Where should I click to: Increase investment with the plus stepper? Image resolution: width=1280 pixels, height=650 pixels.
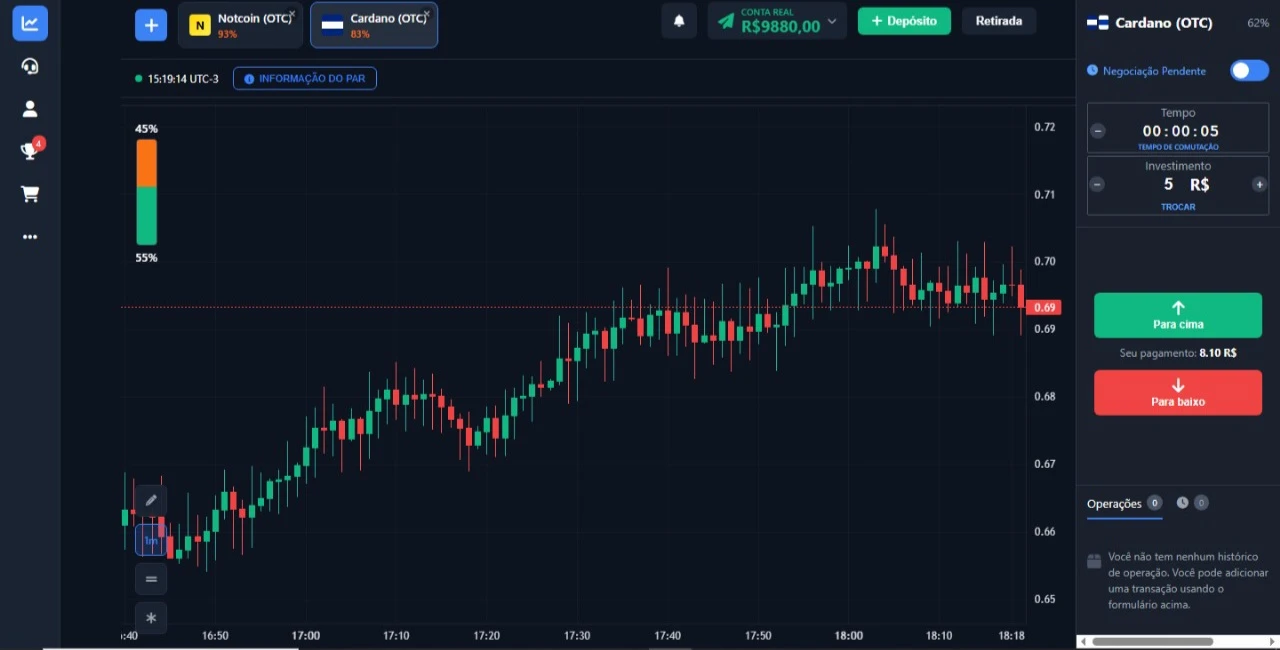1259,184
